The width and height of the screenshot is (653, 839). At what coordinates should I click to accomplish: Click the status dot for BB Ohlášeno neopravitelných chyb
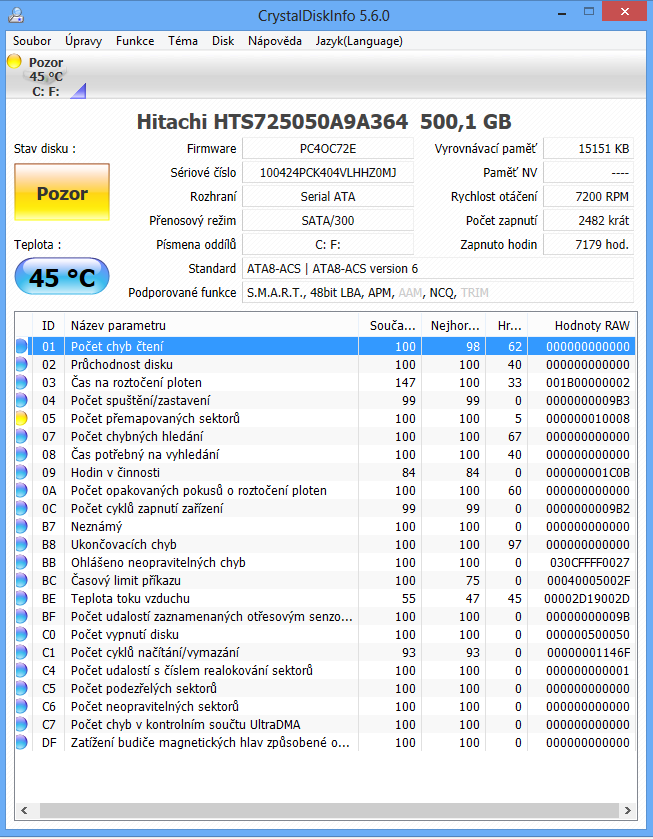pyautogui.click(x=21, y=562)
